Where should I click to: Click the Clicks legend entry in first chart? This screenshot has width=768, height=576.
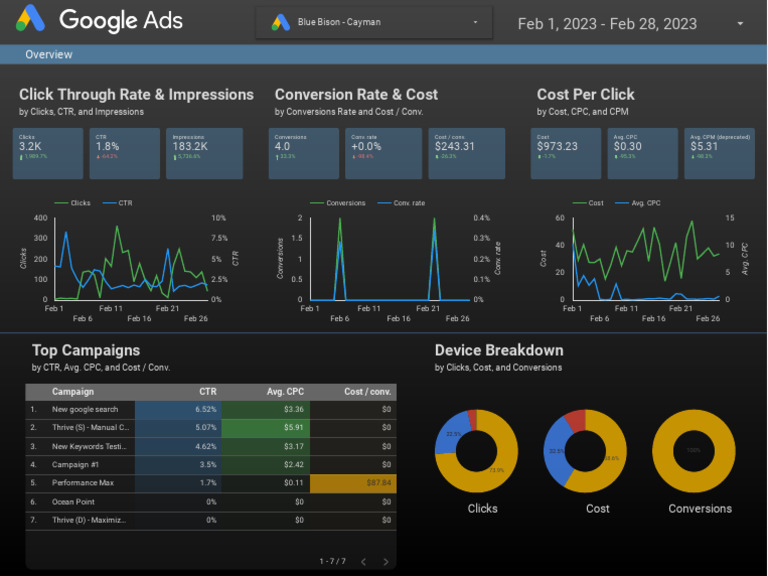pyautogui.click(x=72, y=203)
